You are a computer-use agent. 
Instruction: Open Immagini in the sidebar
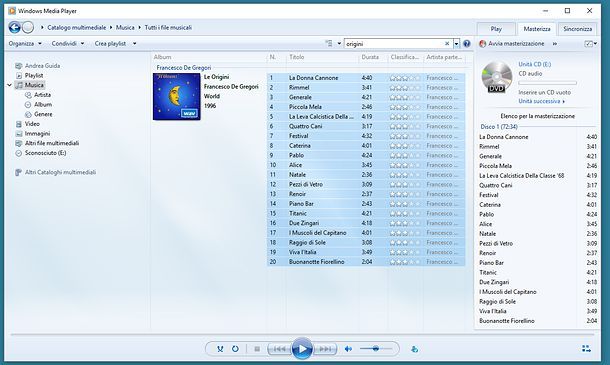click(37, 133)
